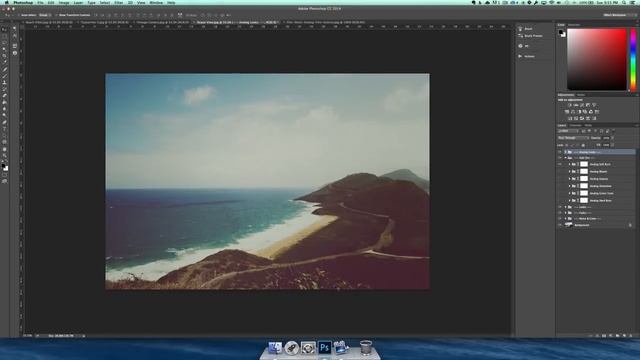Switch to the Channels tab

pos(576,125)
